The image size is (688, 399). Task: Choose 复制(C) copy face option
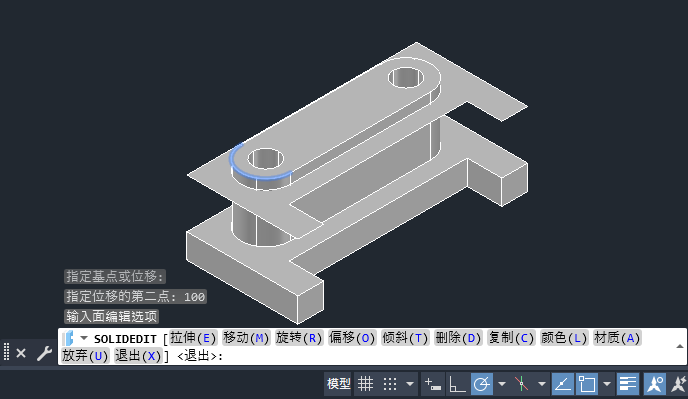pos(511,338)
